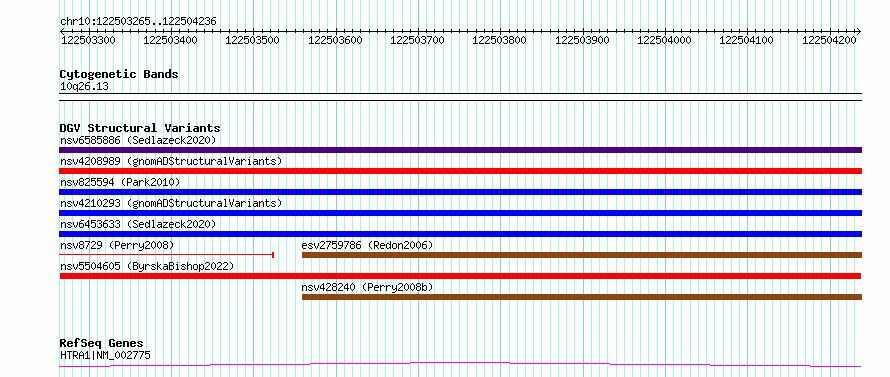Click ruler position 122503400

[170, 40]
